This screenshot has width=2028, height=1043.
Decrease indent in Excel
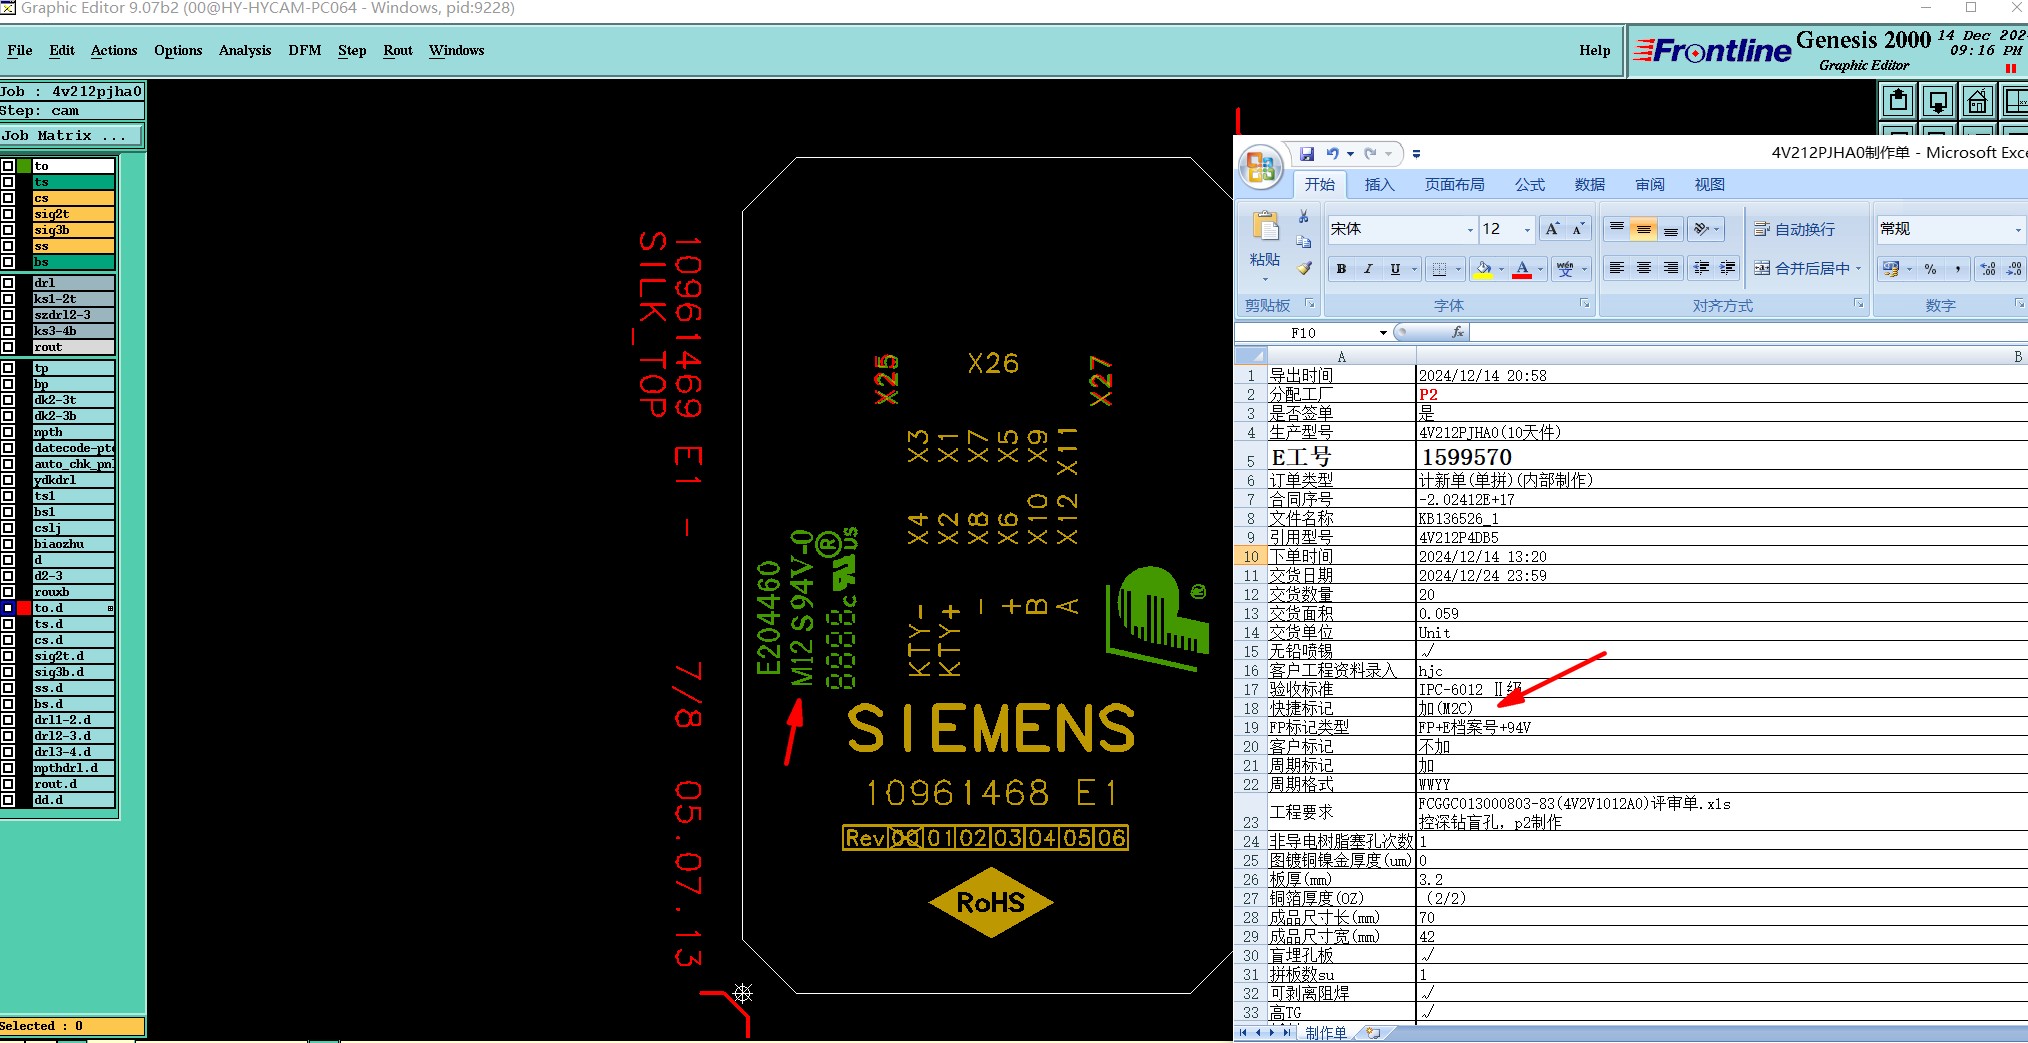point(1701,268)
